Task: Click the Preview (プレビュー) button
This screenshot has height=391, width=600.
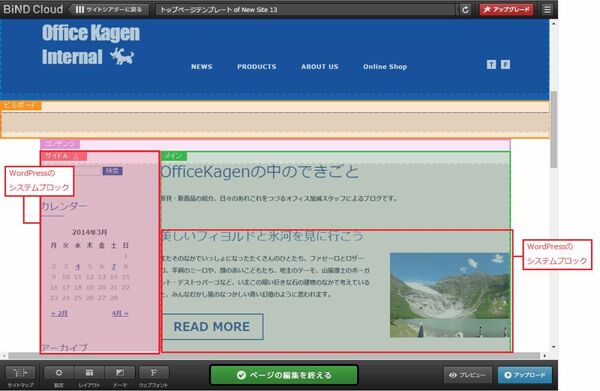Action: coord(468,375)
